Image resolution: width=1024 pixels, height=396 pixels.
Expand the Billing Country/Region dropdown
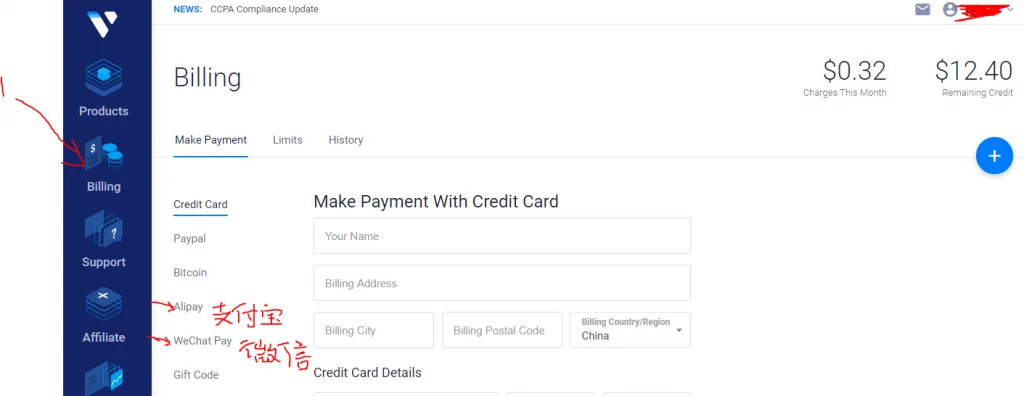coord(630,330)
